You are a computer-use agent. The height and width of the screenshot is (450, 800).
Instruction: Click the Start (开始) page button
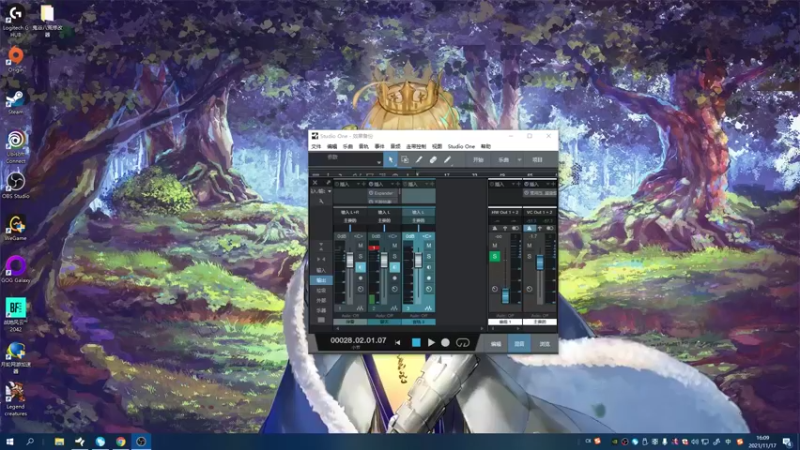pyautogui.click(x=478, y=160)
